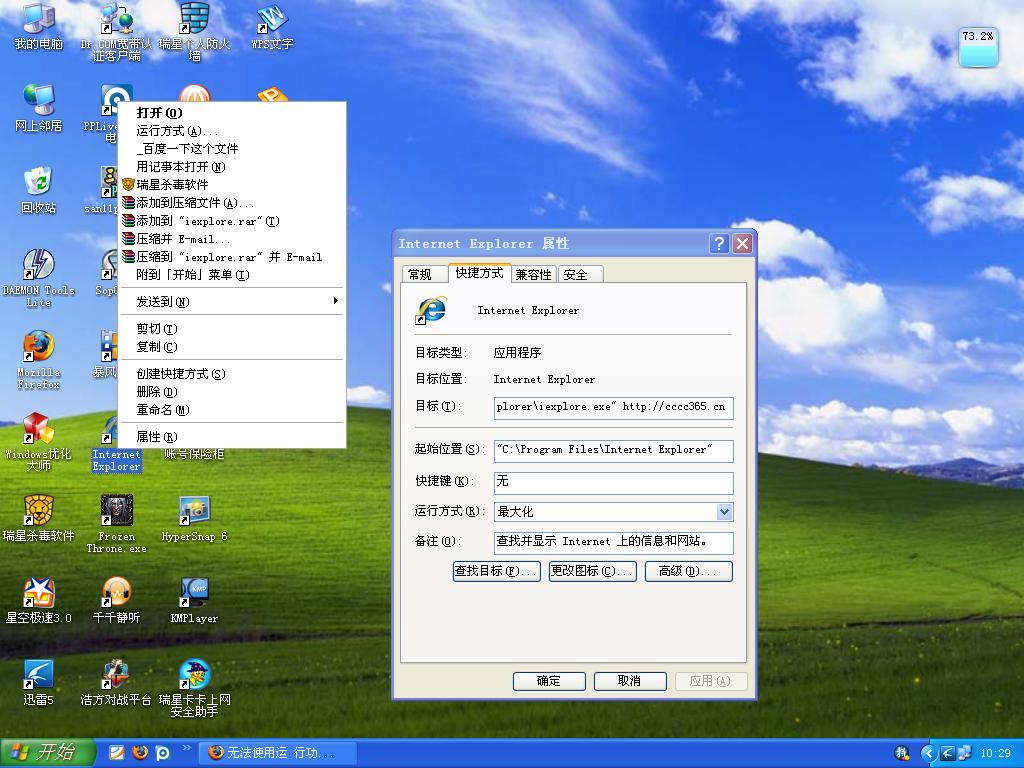Choose 删除(D) from context menu
Screen dimensions: 1024x768
click(x=232, y=392)
